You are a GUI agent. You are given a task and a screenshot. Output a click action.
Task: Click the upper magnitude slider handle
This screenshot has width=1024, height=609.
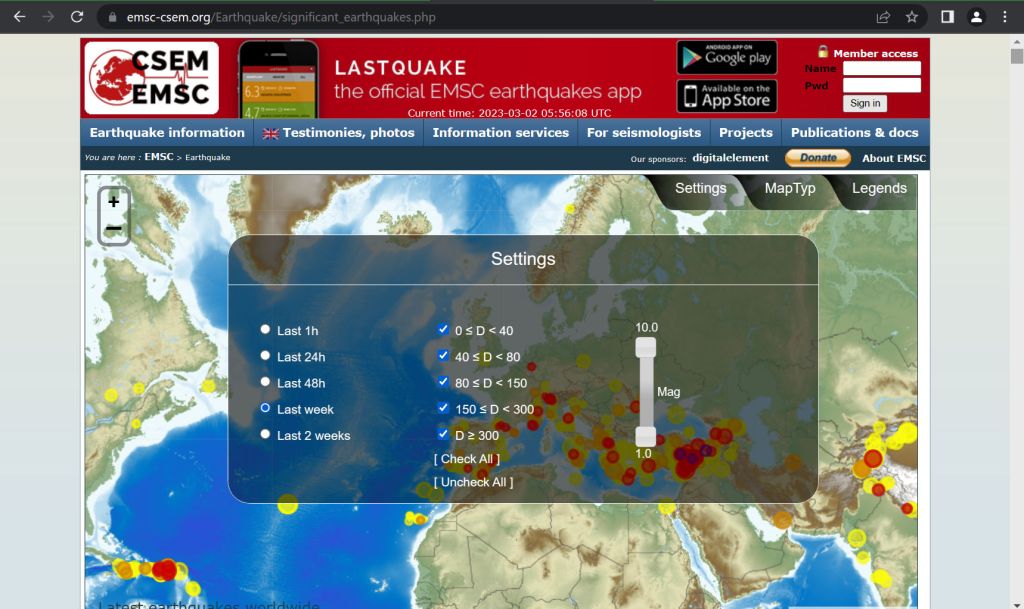click(646, 346)
